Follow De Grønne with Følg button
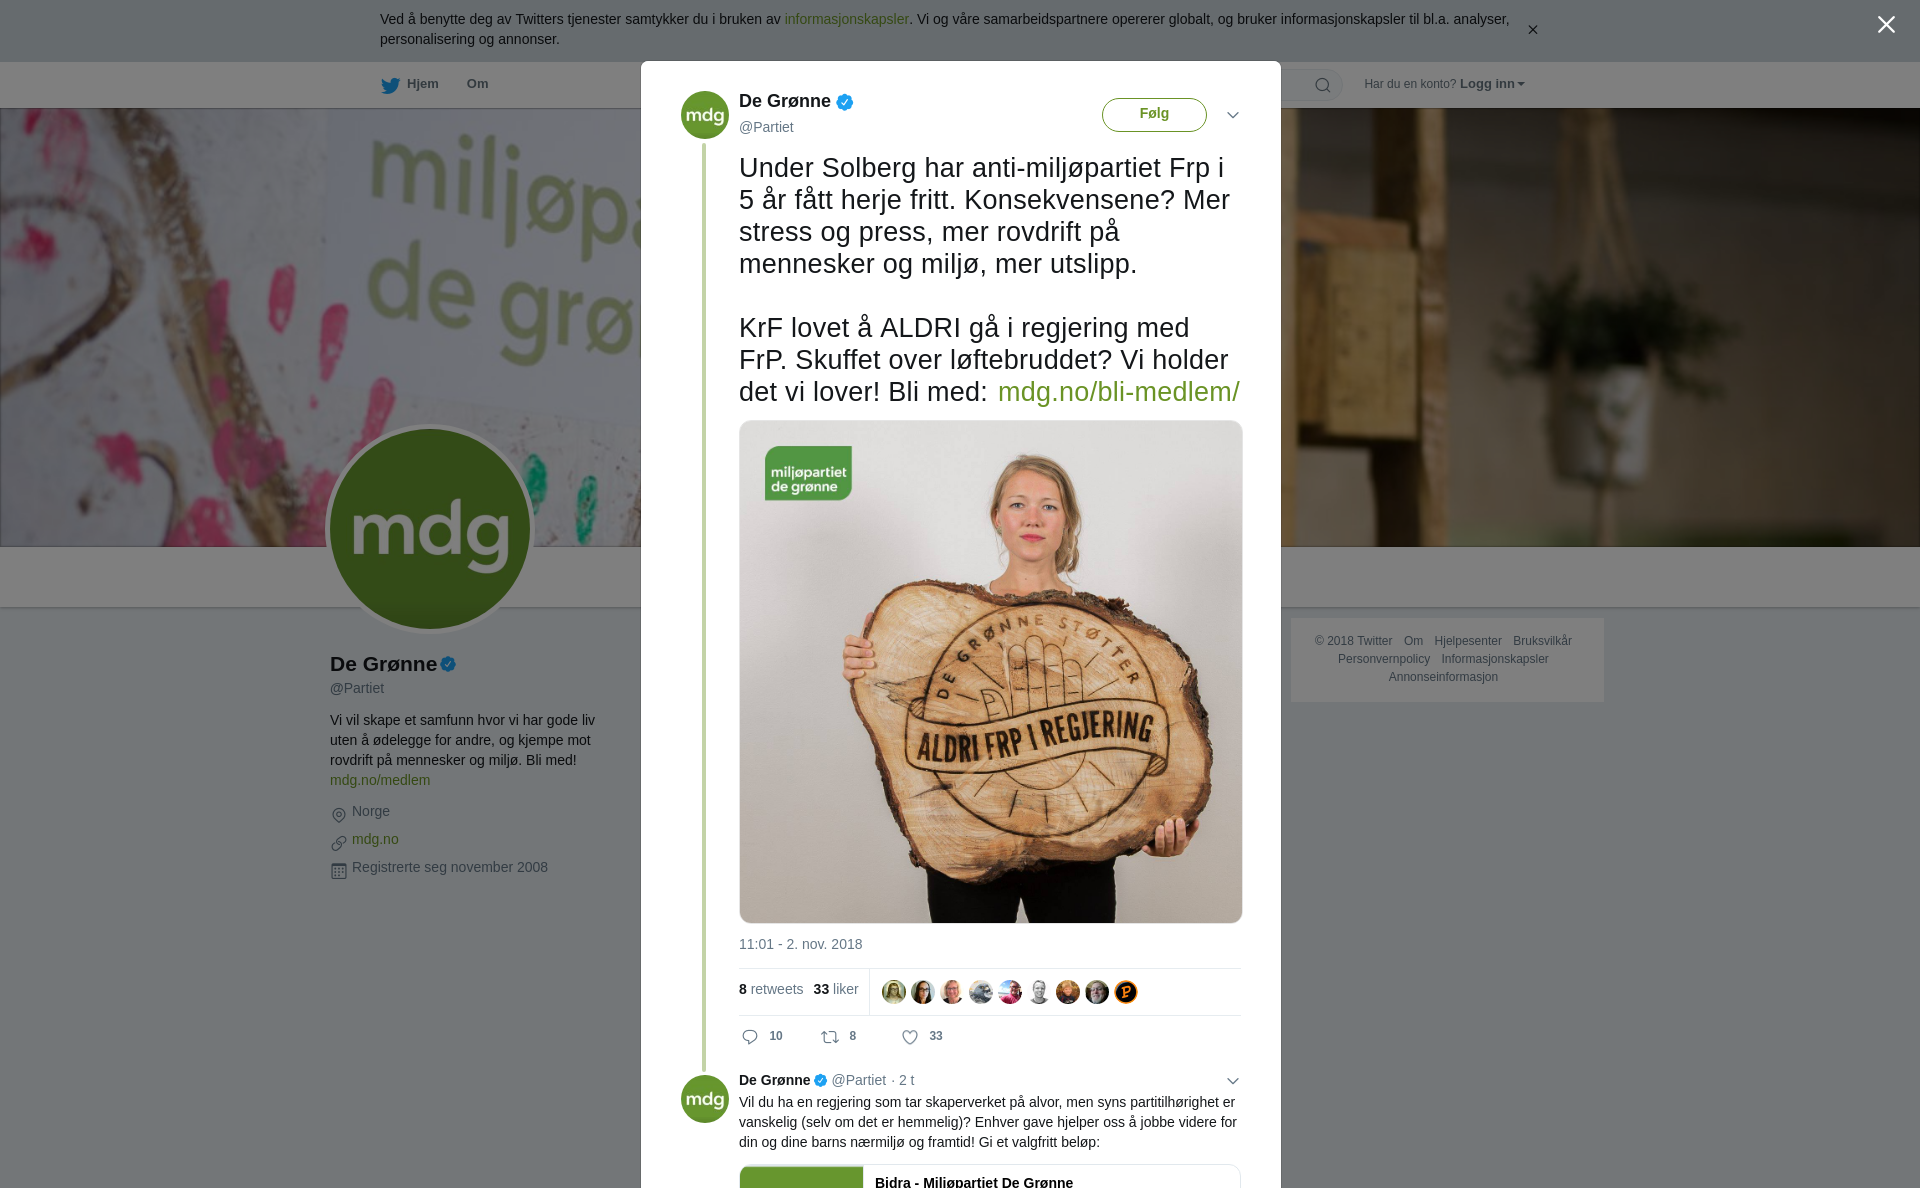Screen dimensions: 1920x1188 (1154, 114)
